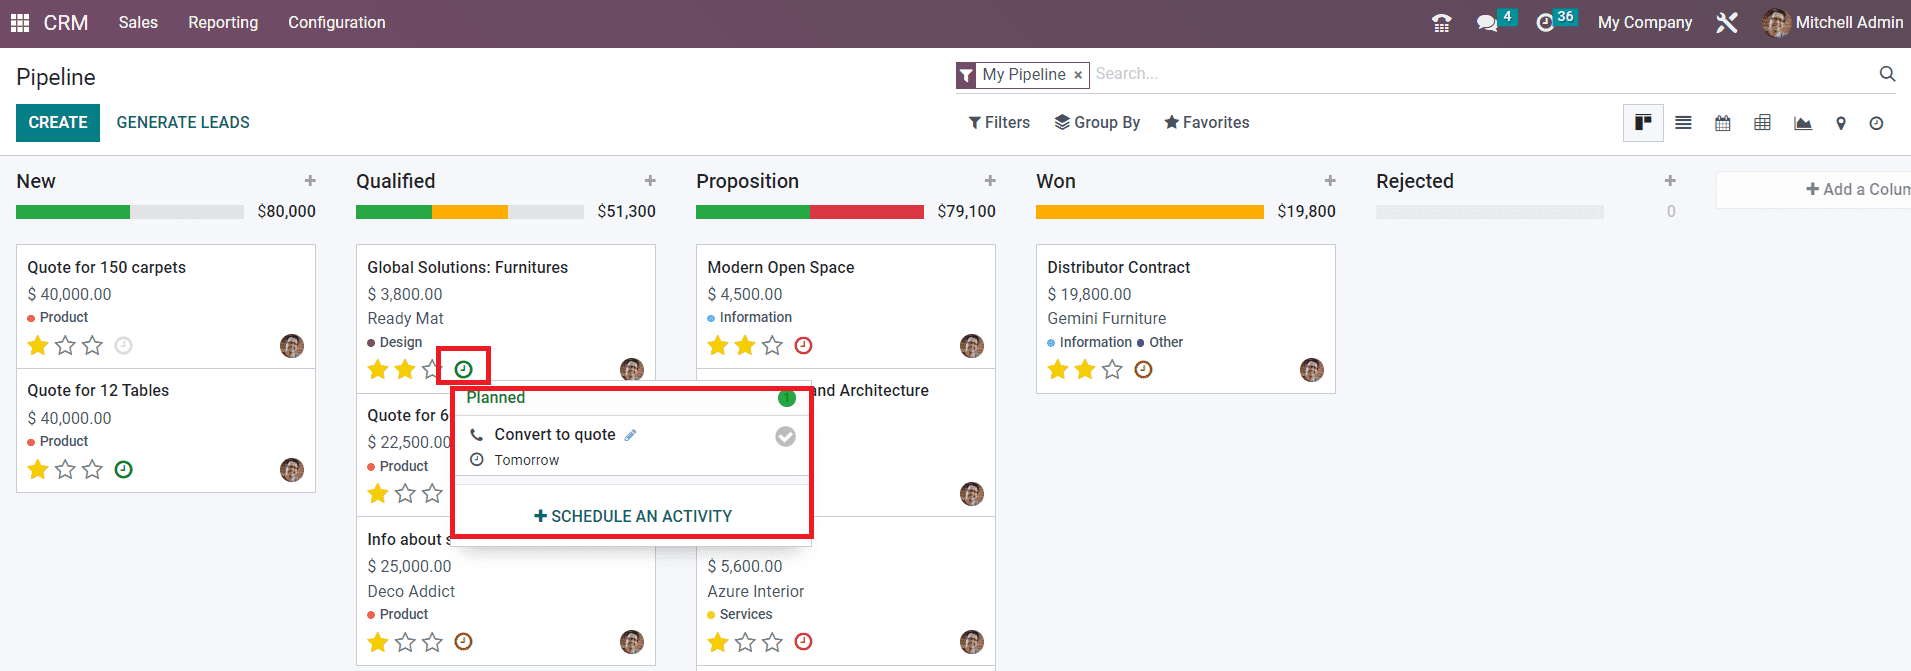This screenshot has height=671, width=1911.
Task: Click the red segment of Proposition progress bar
Action: [866, 212]
